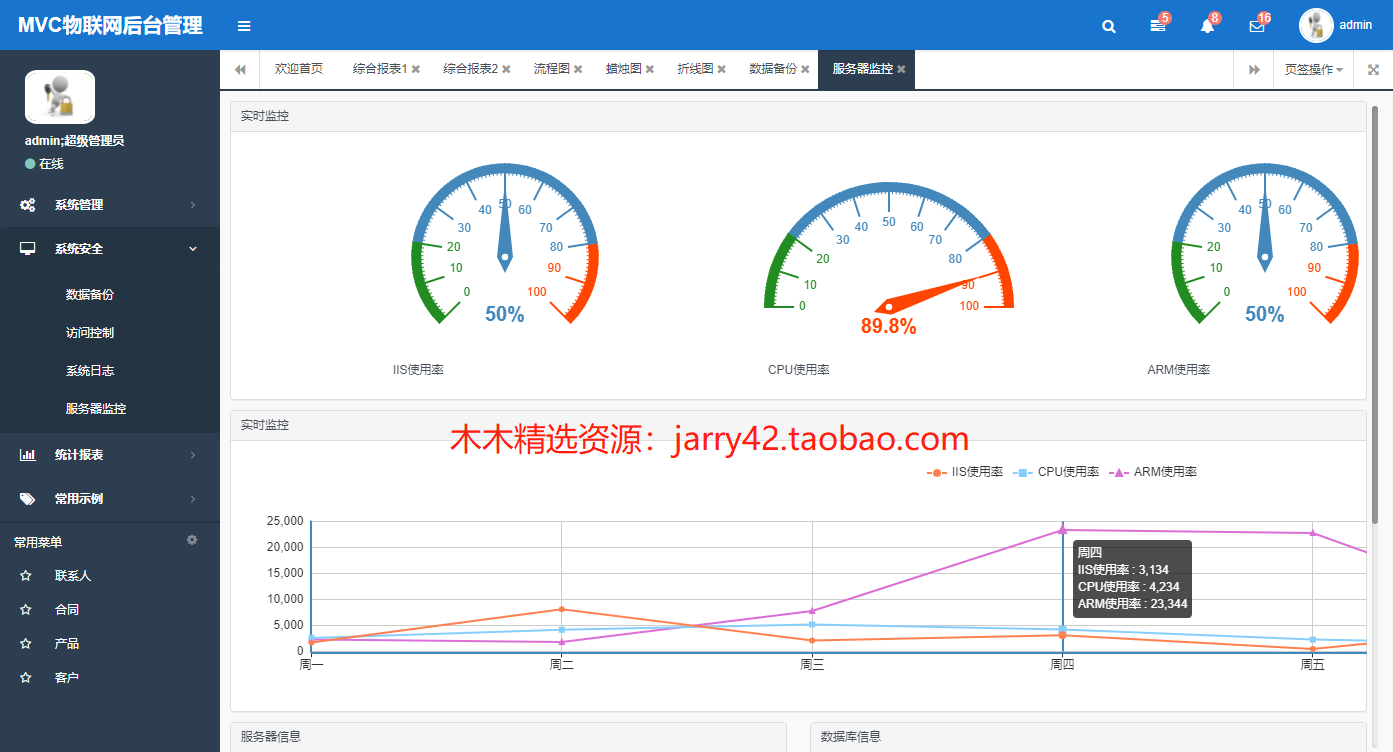Open the 产品 shortcut
This screenshot has width=1393, height=752.
tap(67, 644)
